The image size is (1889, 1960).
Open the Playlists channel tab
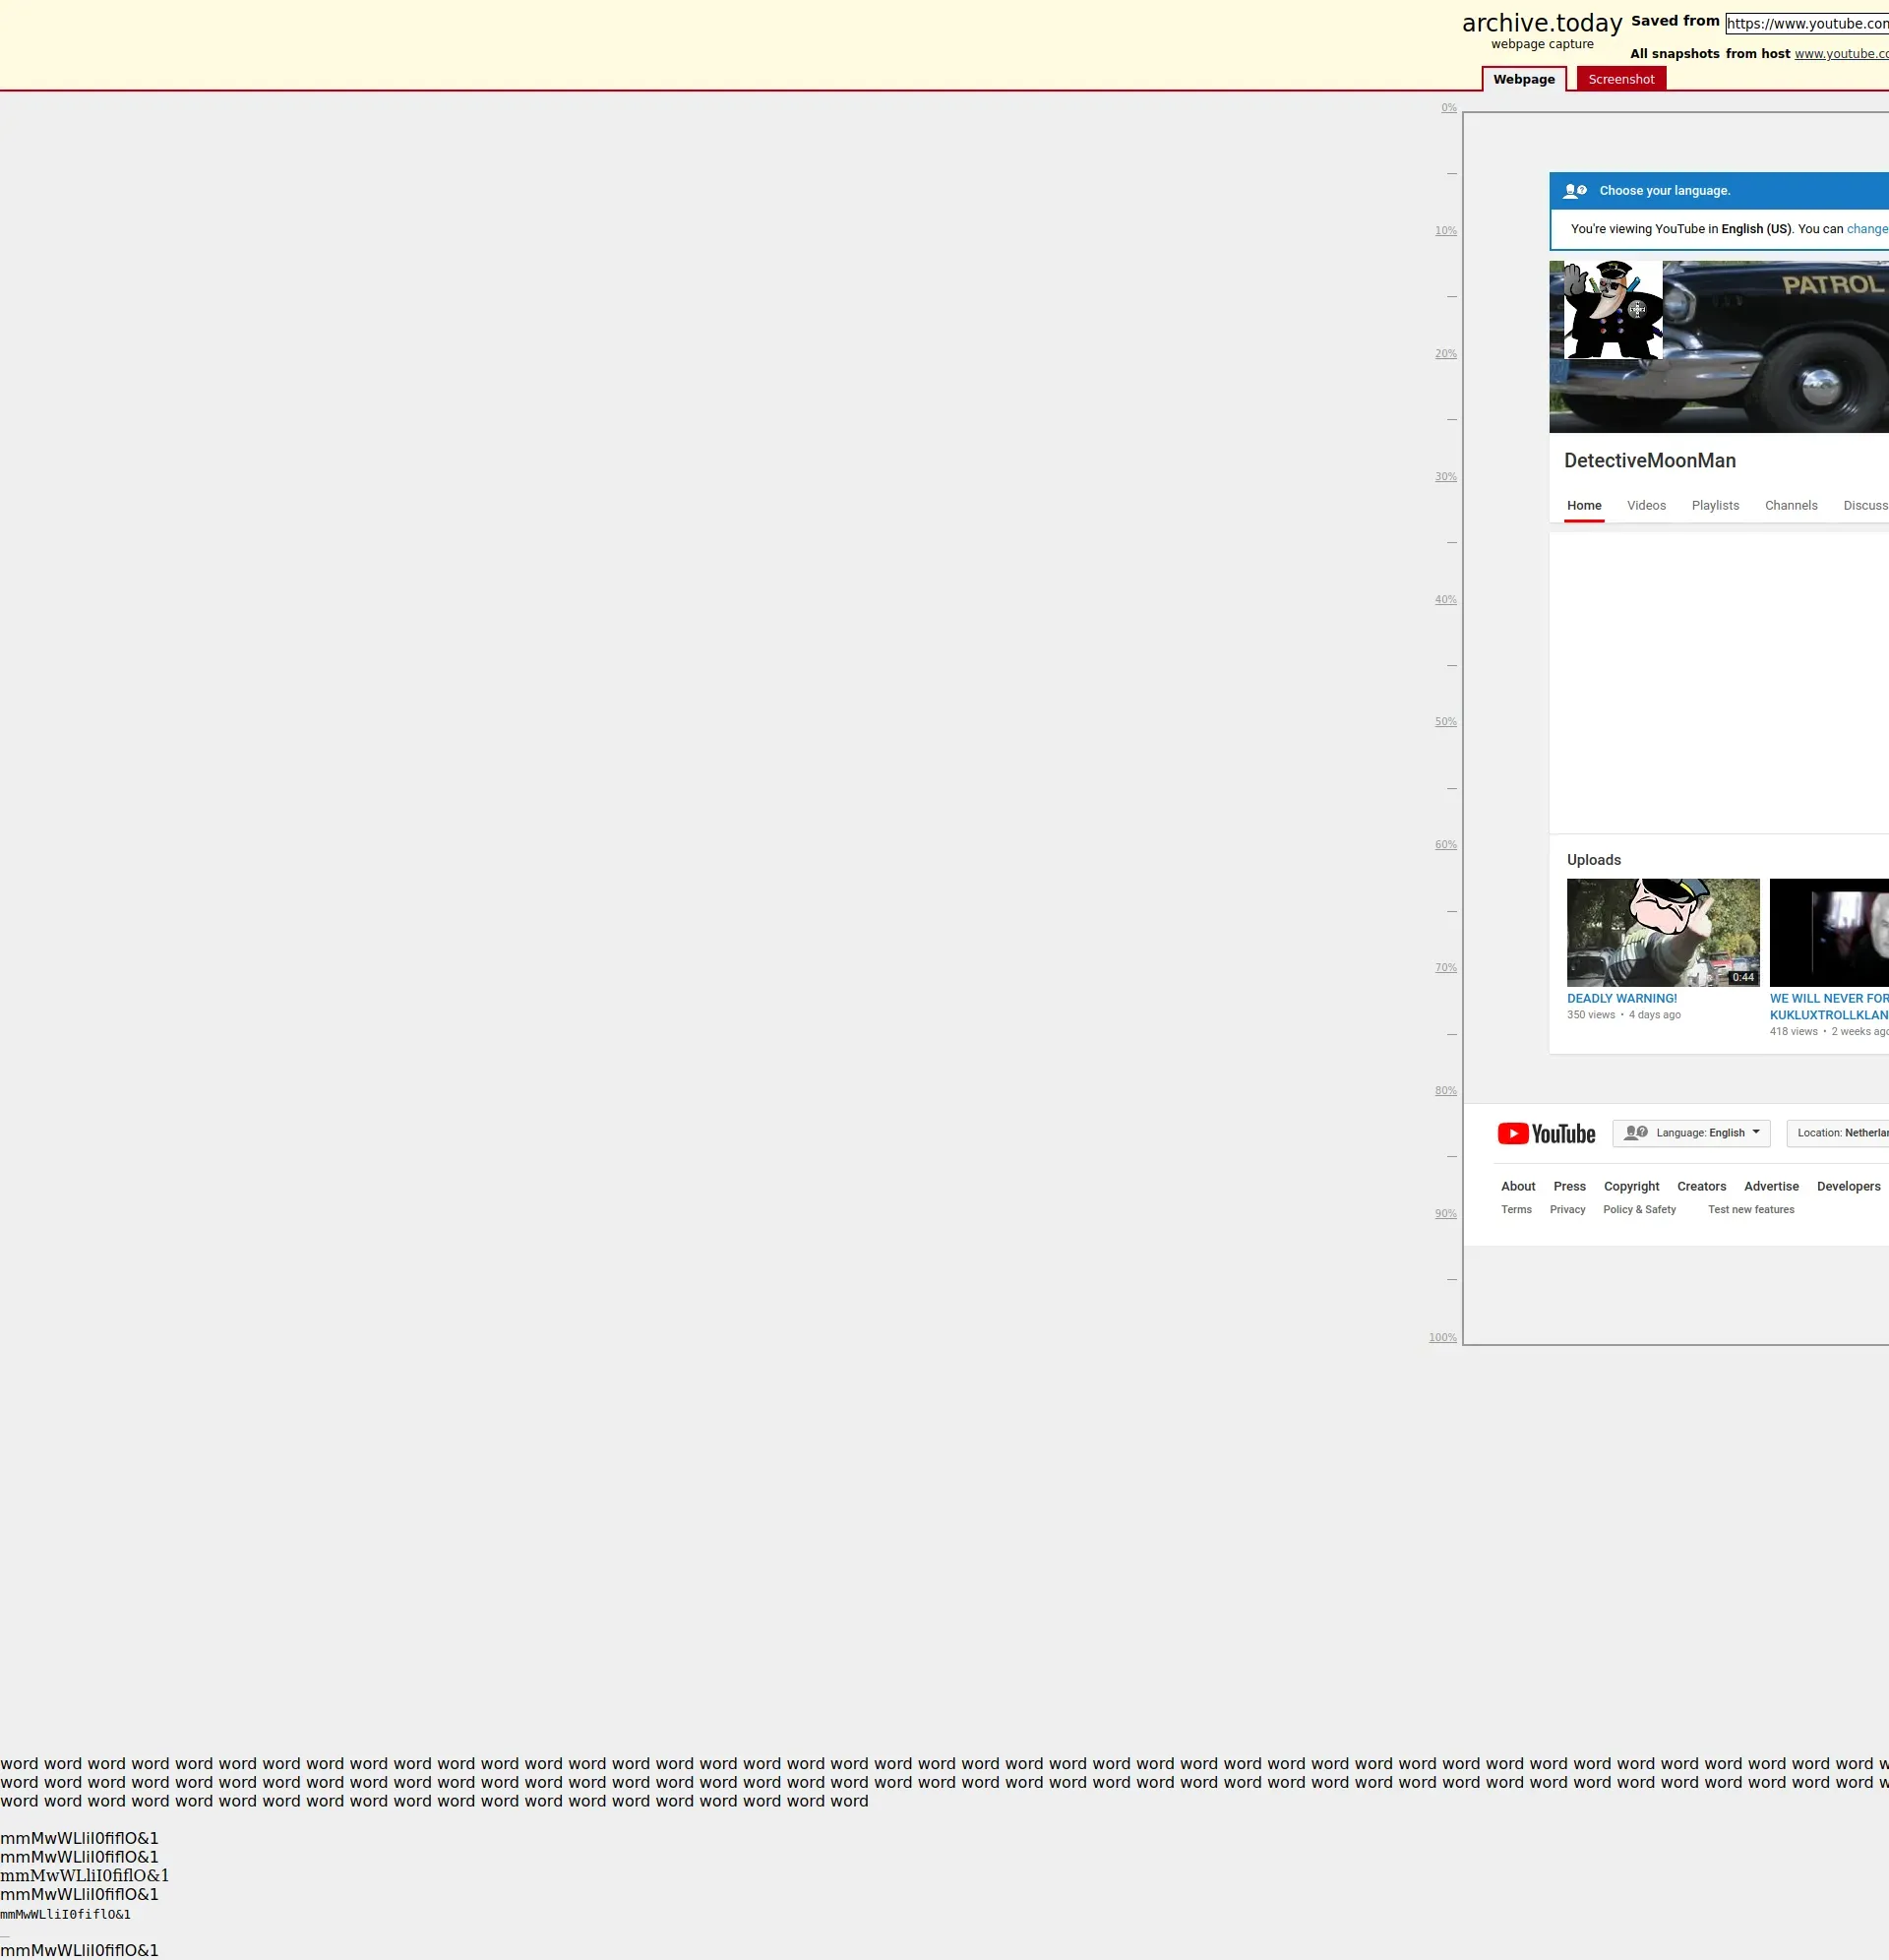(1714, 505)
